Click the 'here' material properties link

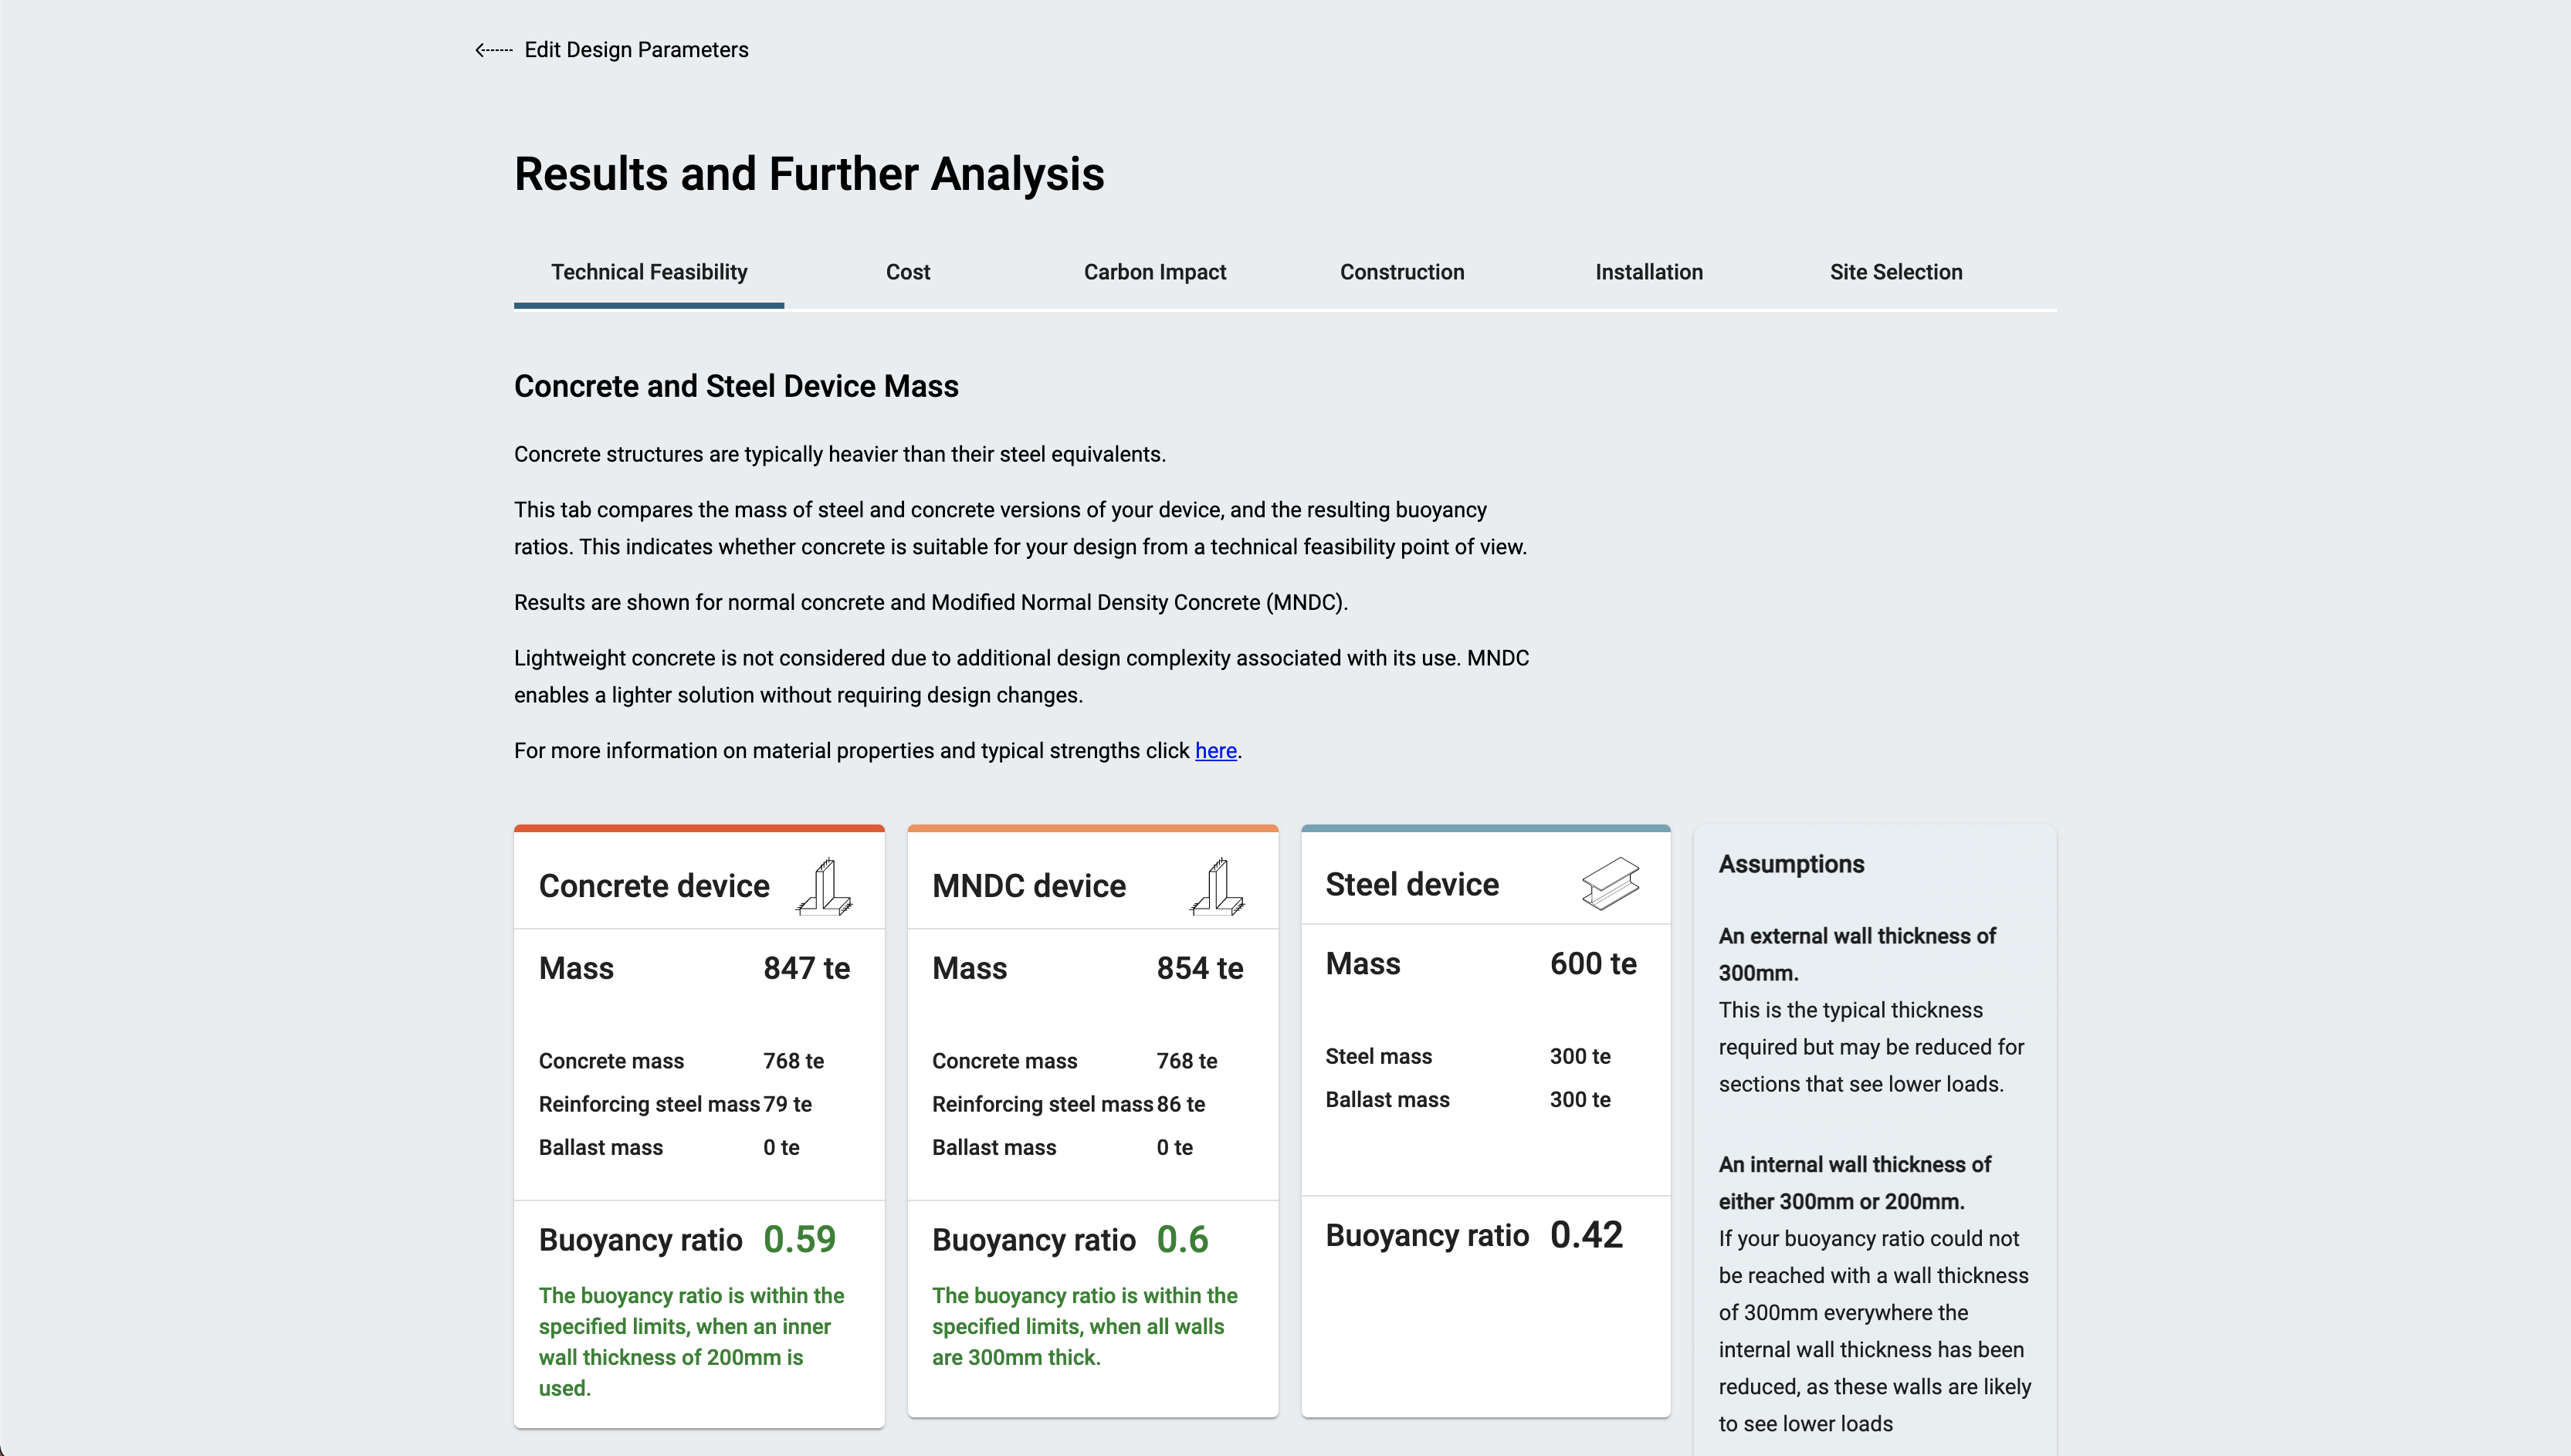click(x=1215, y=751)
